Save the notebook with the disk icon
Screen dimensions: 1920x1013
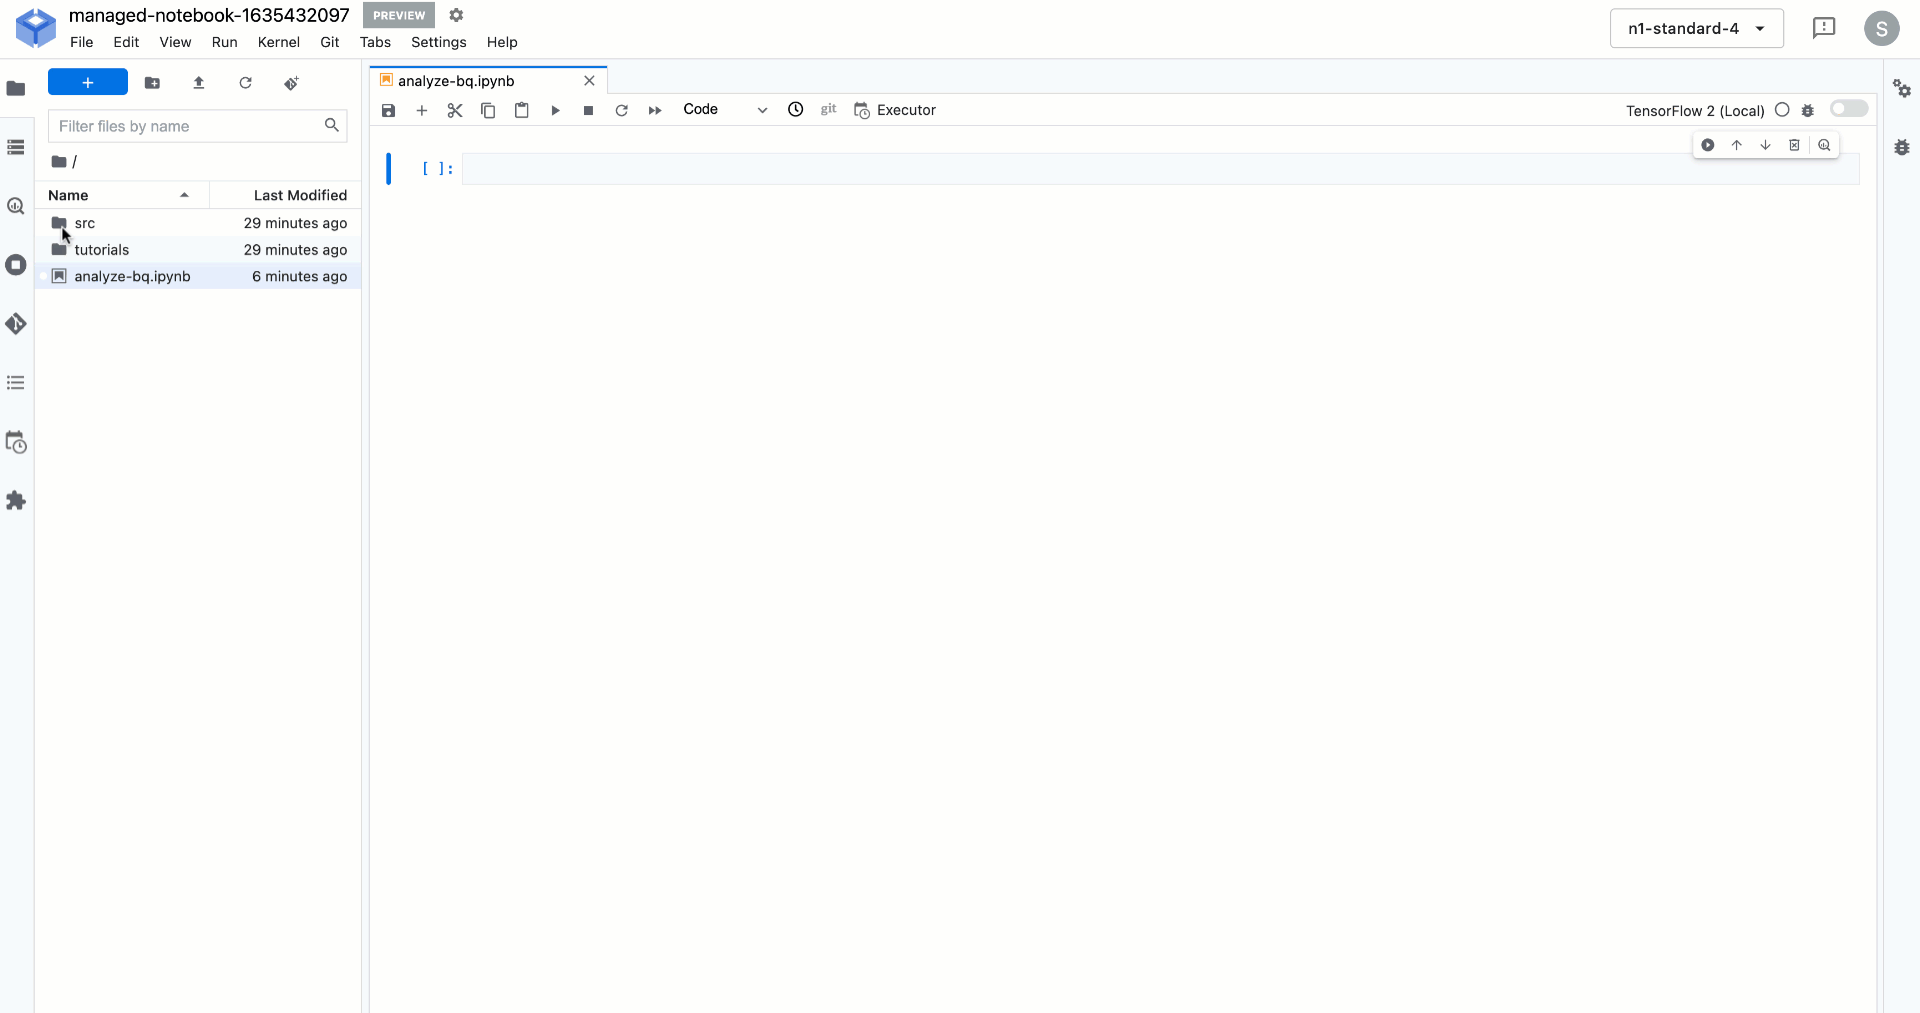[x=389, y=110]
